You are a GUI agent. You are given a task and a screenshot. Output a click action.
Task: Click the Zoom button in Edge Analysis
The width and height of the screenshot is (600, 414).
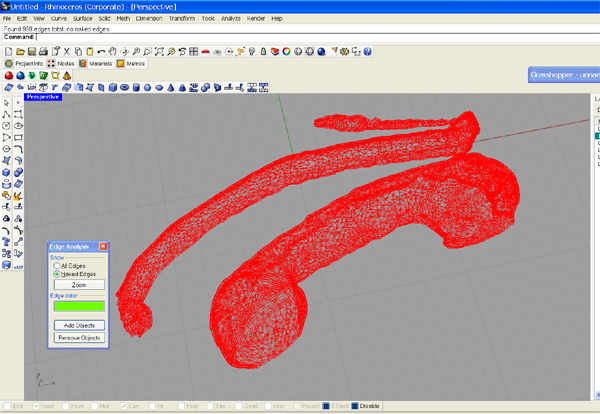pos(79,285)
